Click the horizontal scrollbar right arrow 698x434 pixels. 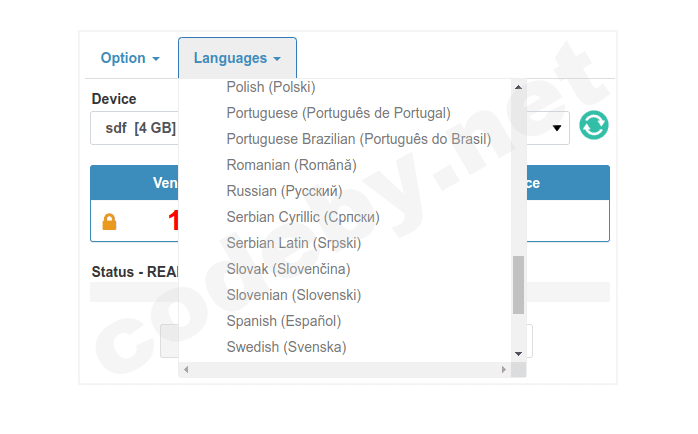503,370
